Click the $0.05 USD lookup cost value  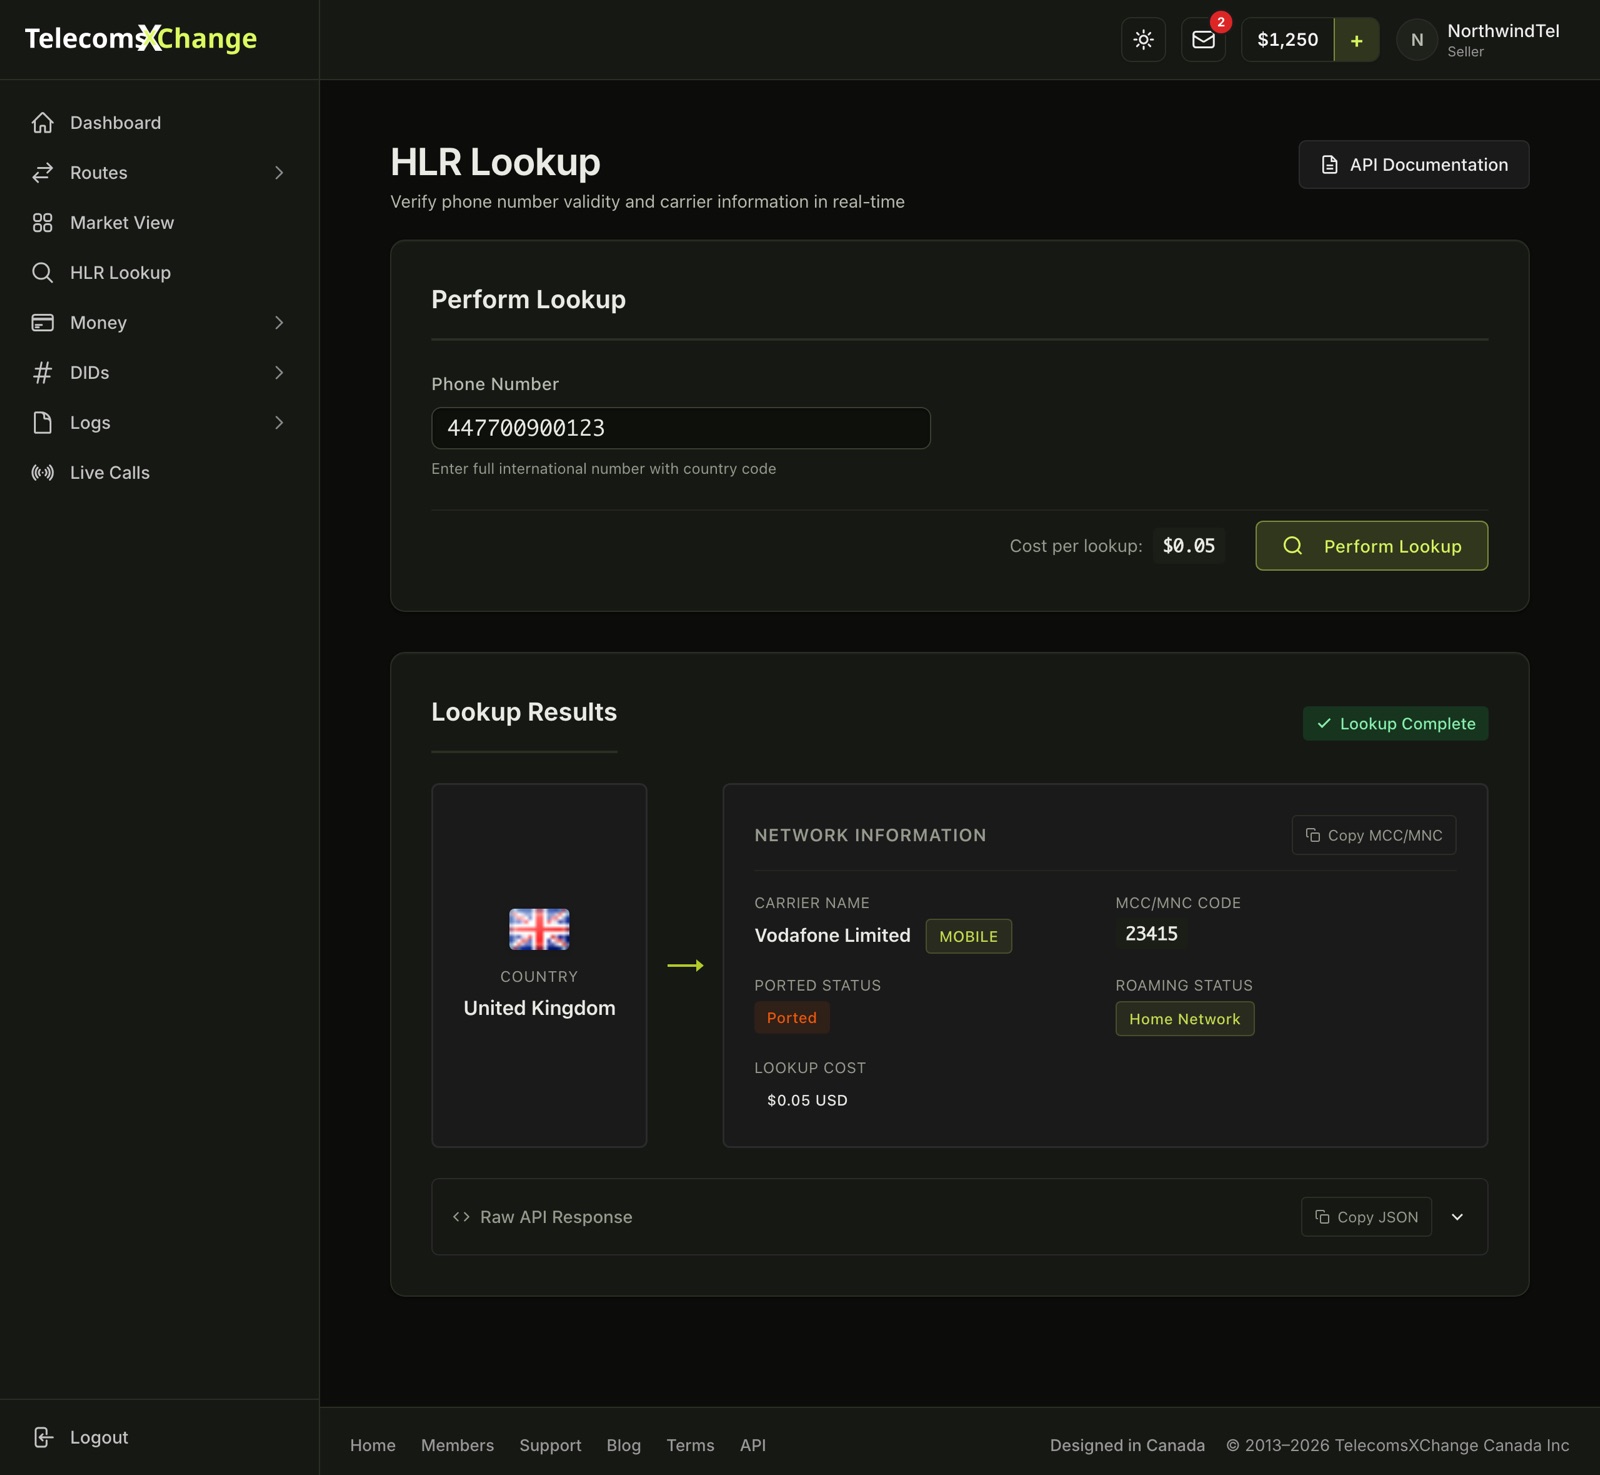click(x=807, y=1100)
